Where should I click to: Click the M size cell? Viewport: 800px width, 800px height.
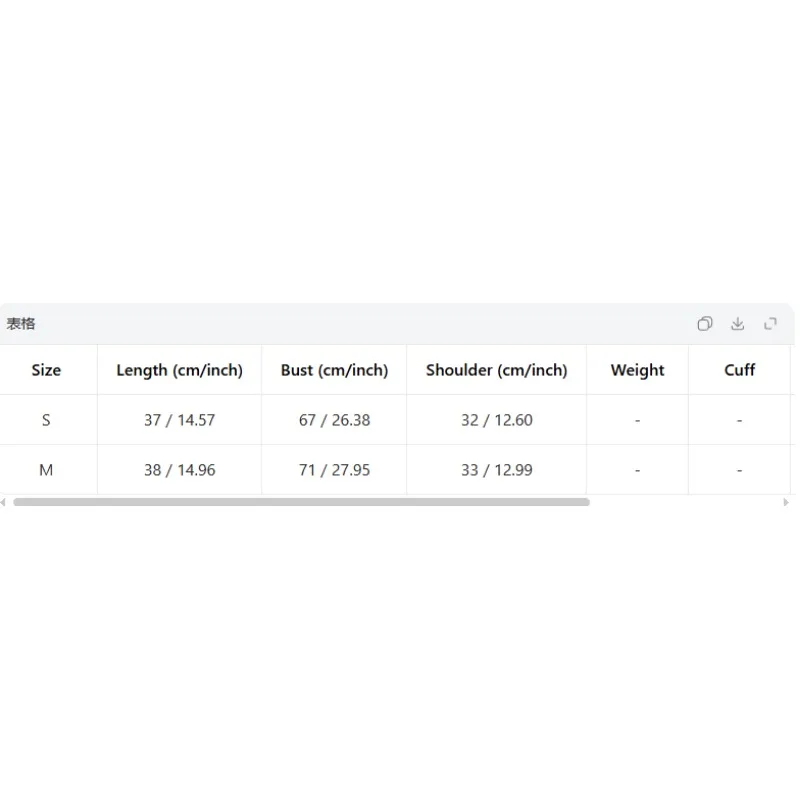point(46,470)
